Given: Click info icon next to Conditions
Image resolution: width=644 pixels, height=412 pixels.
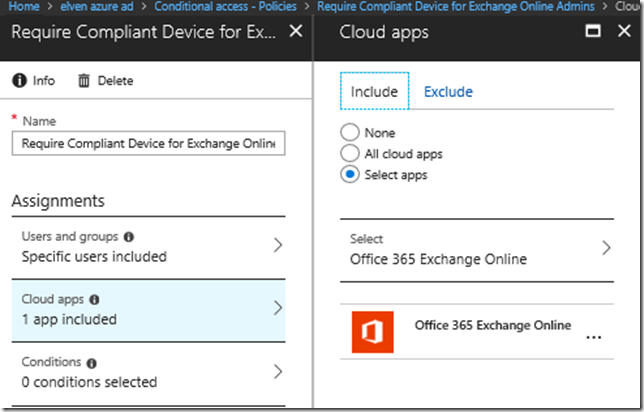Looking at the screenshot, I should (91, 363).
